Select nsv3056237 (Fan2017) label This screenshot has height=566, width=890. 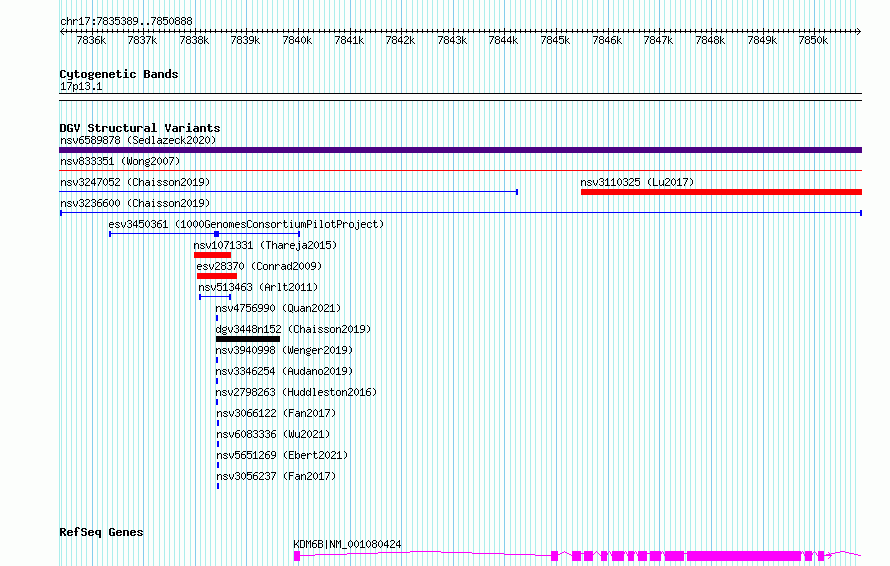(x=276, y=476)
